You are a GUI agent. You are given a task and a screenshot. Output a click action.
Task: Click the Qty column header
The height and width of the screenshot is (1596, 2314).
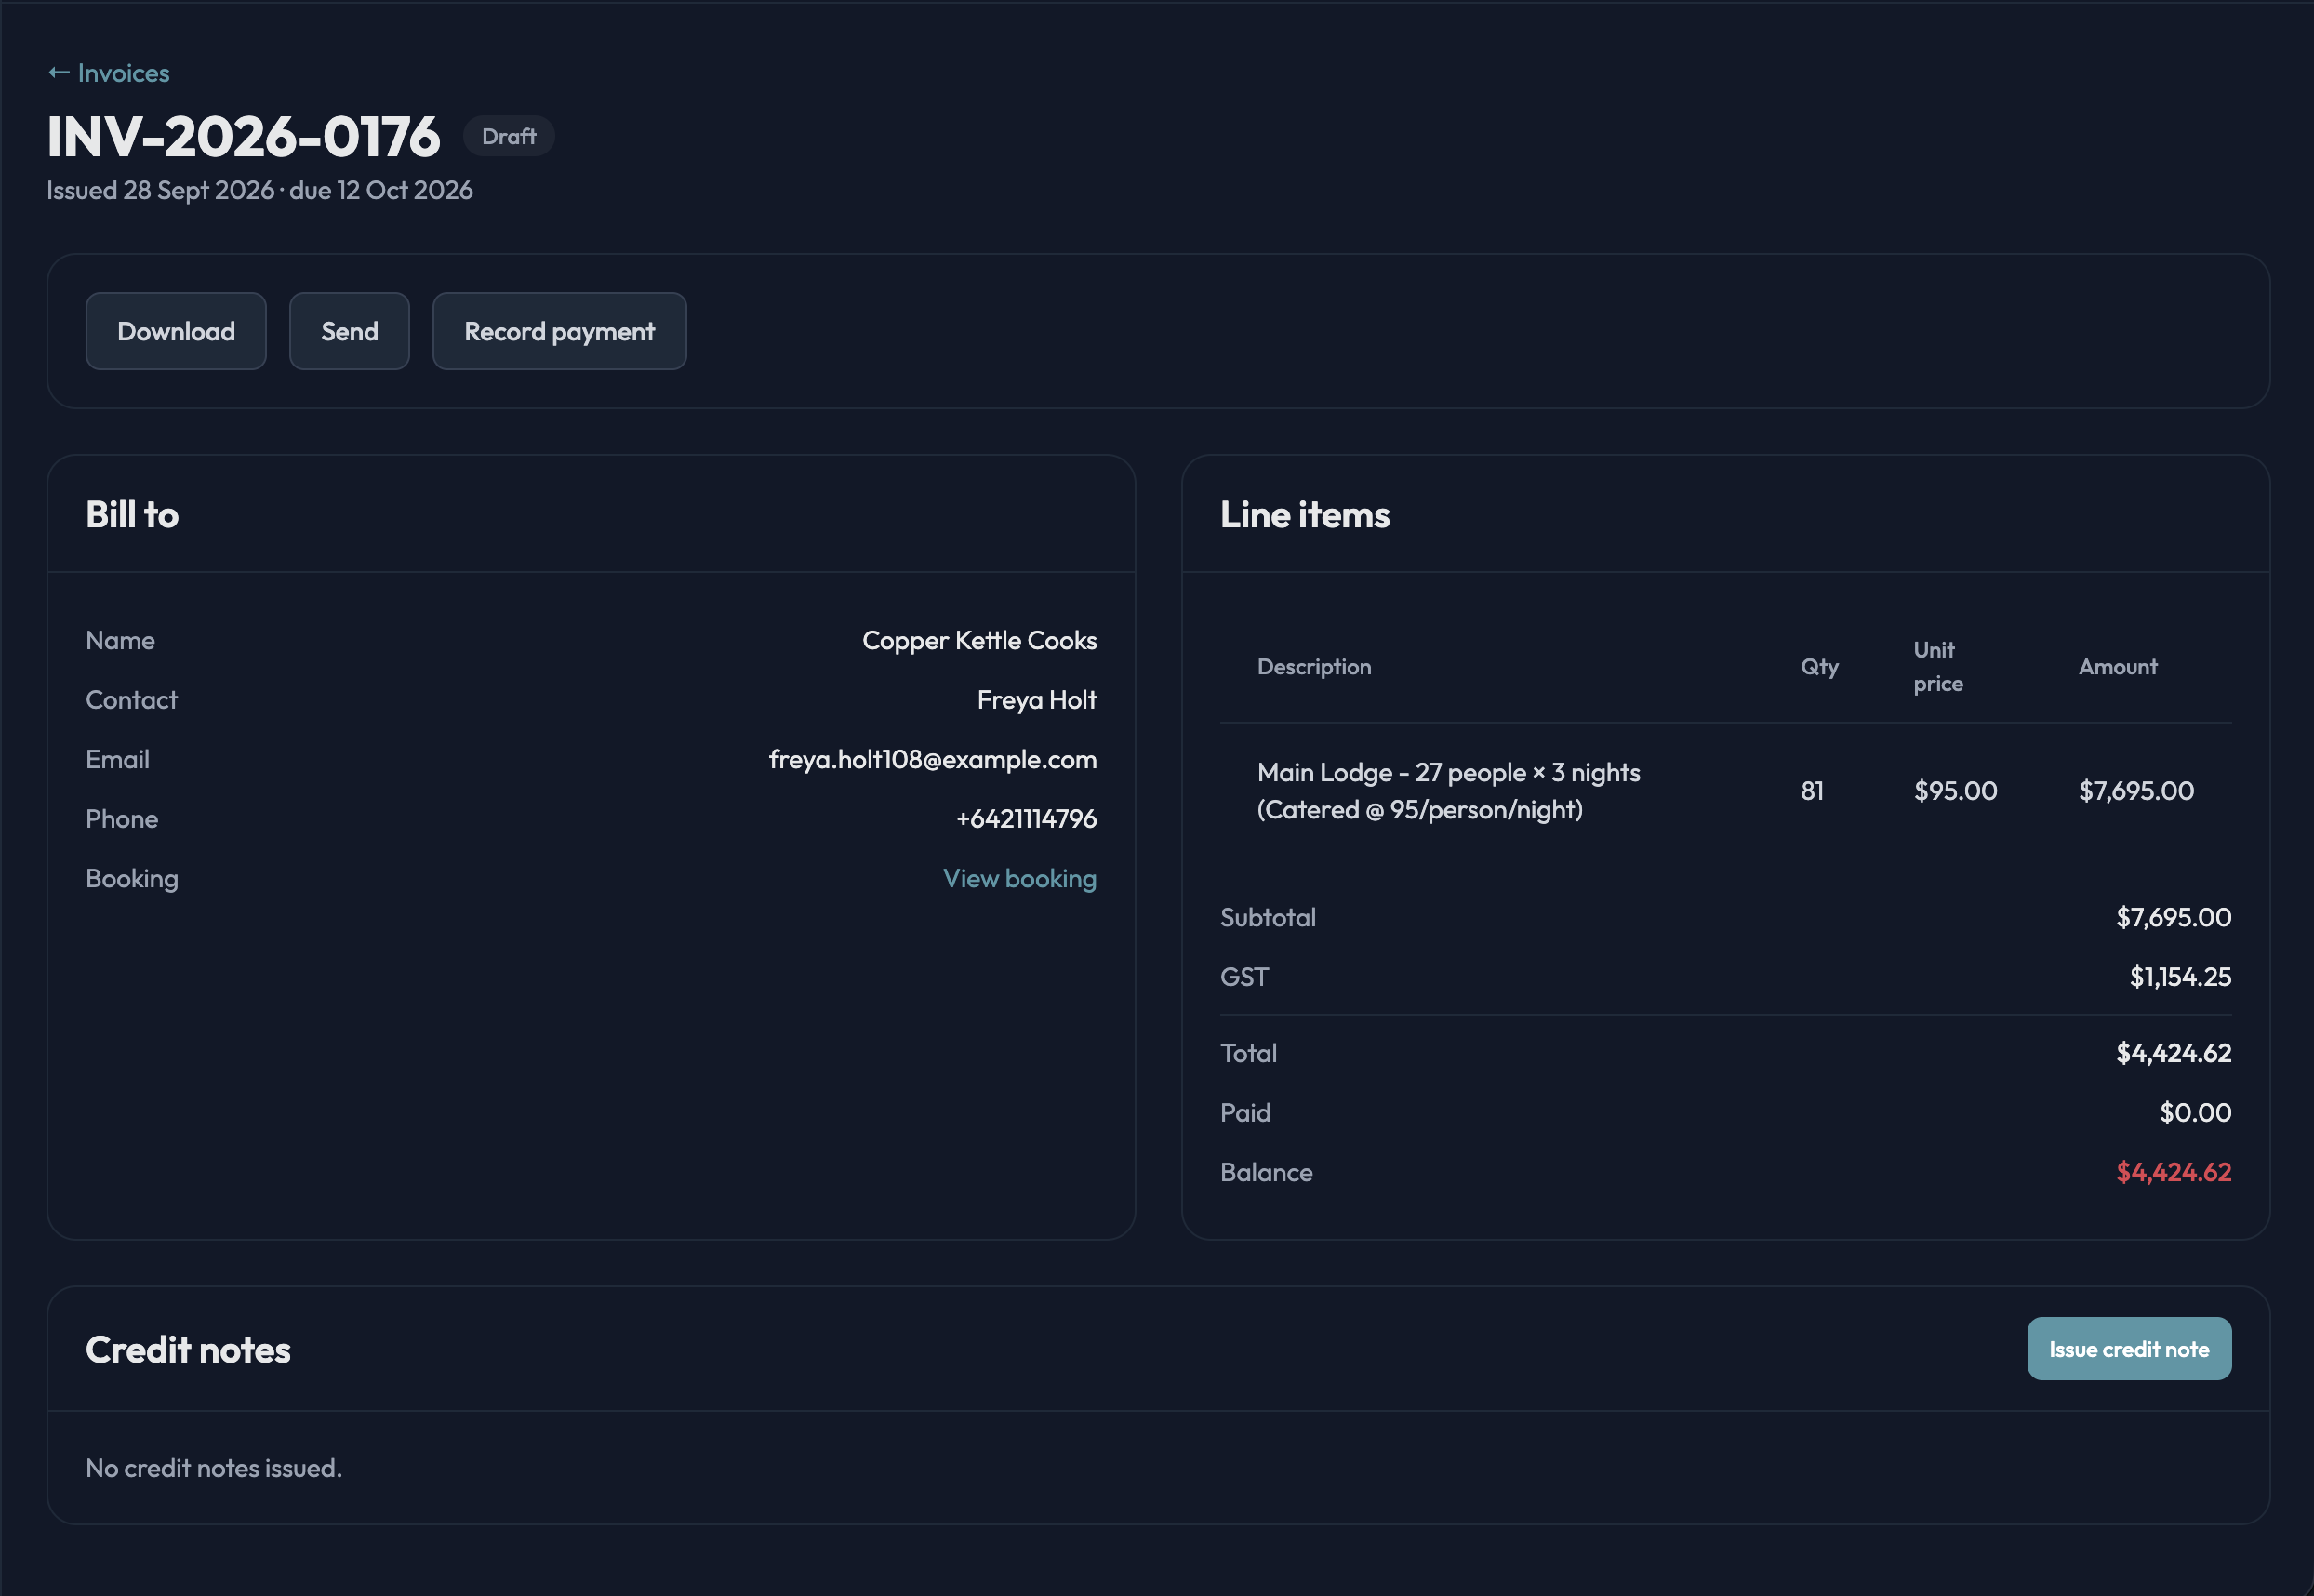click(1819, 667)
